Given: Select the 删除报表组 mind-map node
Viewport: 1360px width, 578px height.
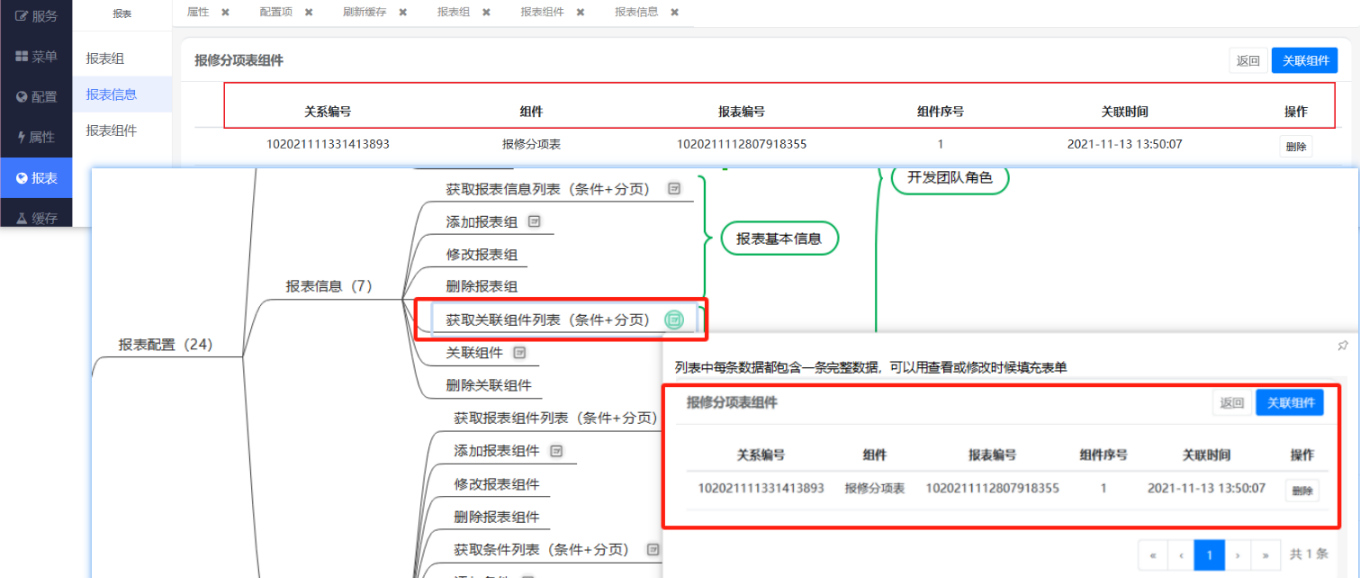Looking at the screenshot, I should point(482,286).
